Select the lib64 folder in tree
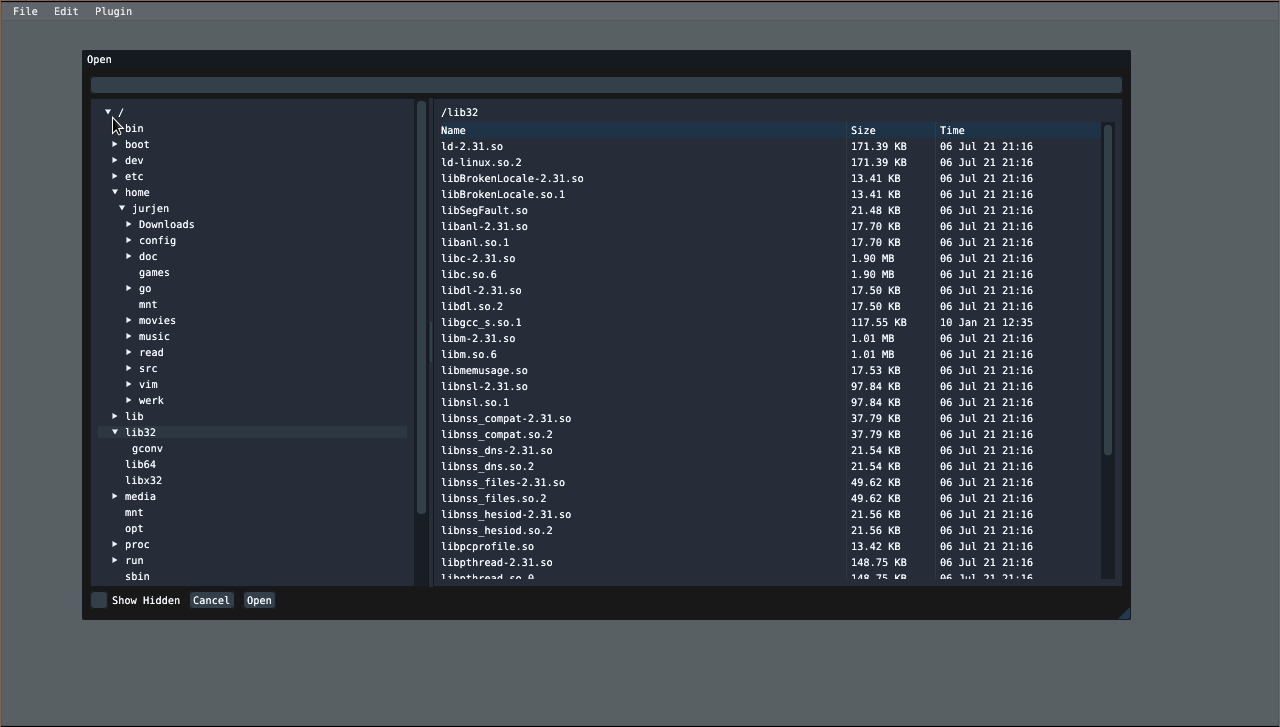Viewport: 1280px width, 727px height. point(140,464)
